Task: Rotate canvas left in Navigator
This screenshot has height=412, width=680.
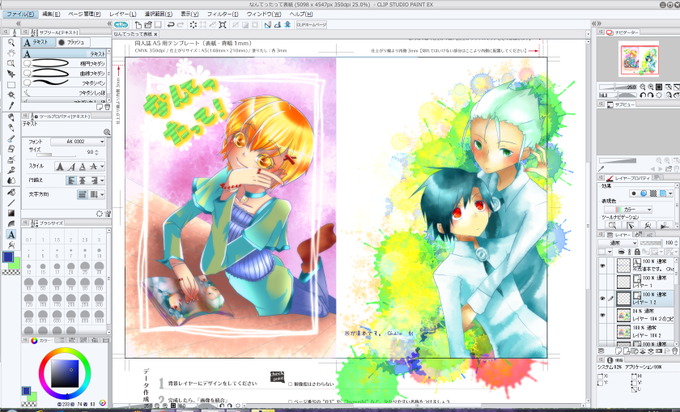Action: [x=643, y=95]
